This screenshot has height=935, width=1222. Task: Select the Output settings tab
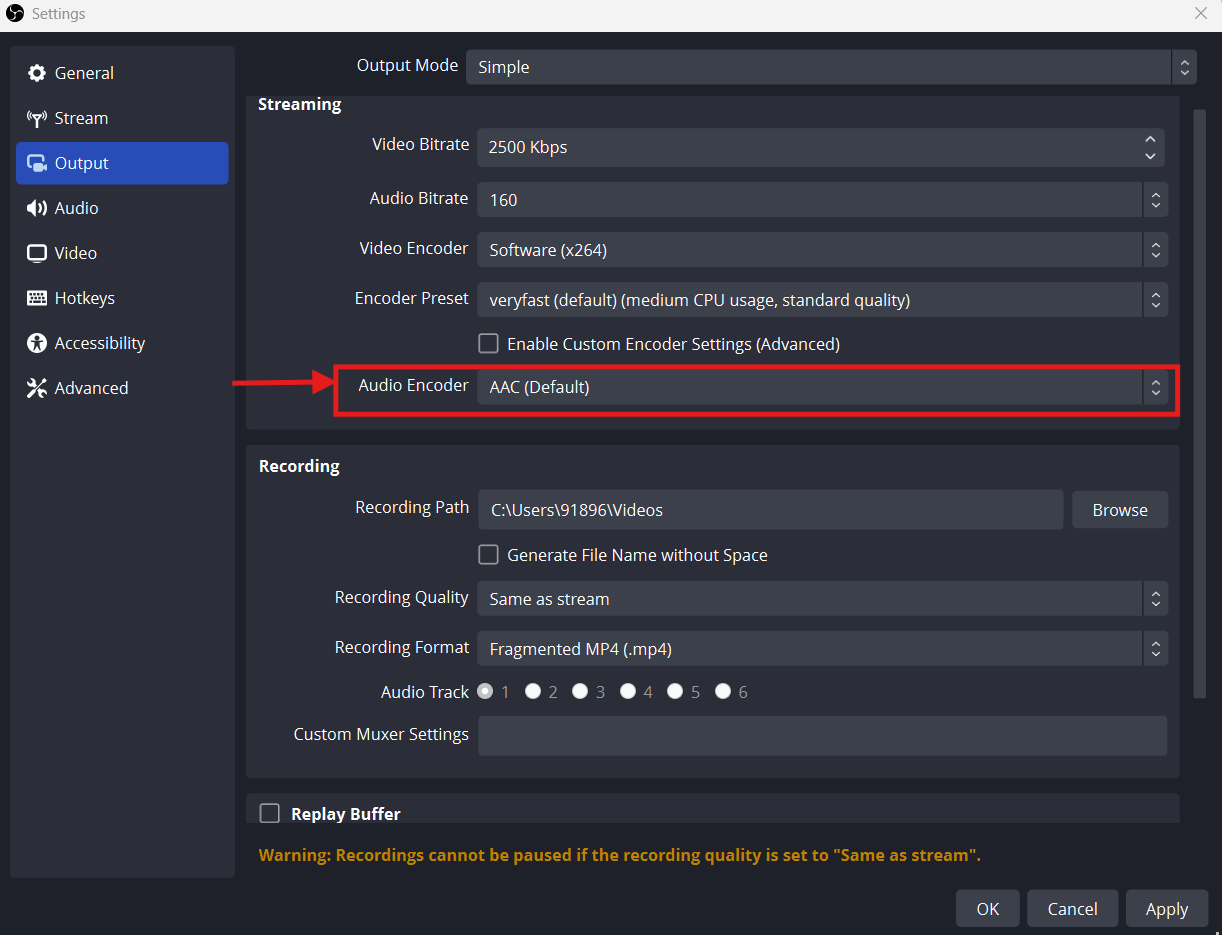tap(122, 163)
